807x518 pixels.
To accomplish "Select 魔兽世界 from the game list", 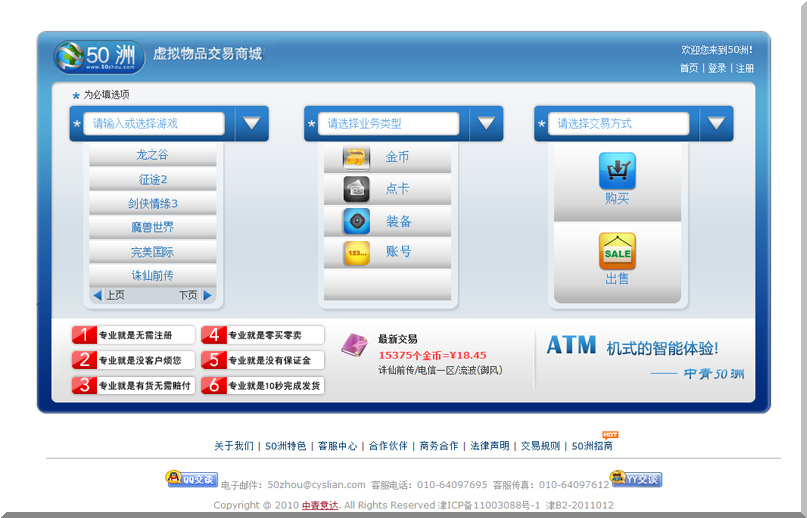I will pos(152,227).
